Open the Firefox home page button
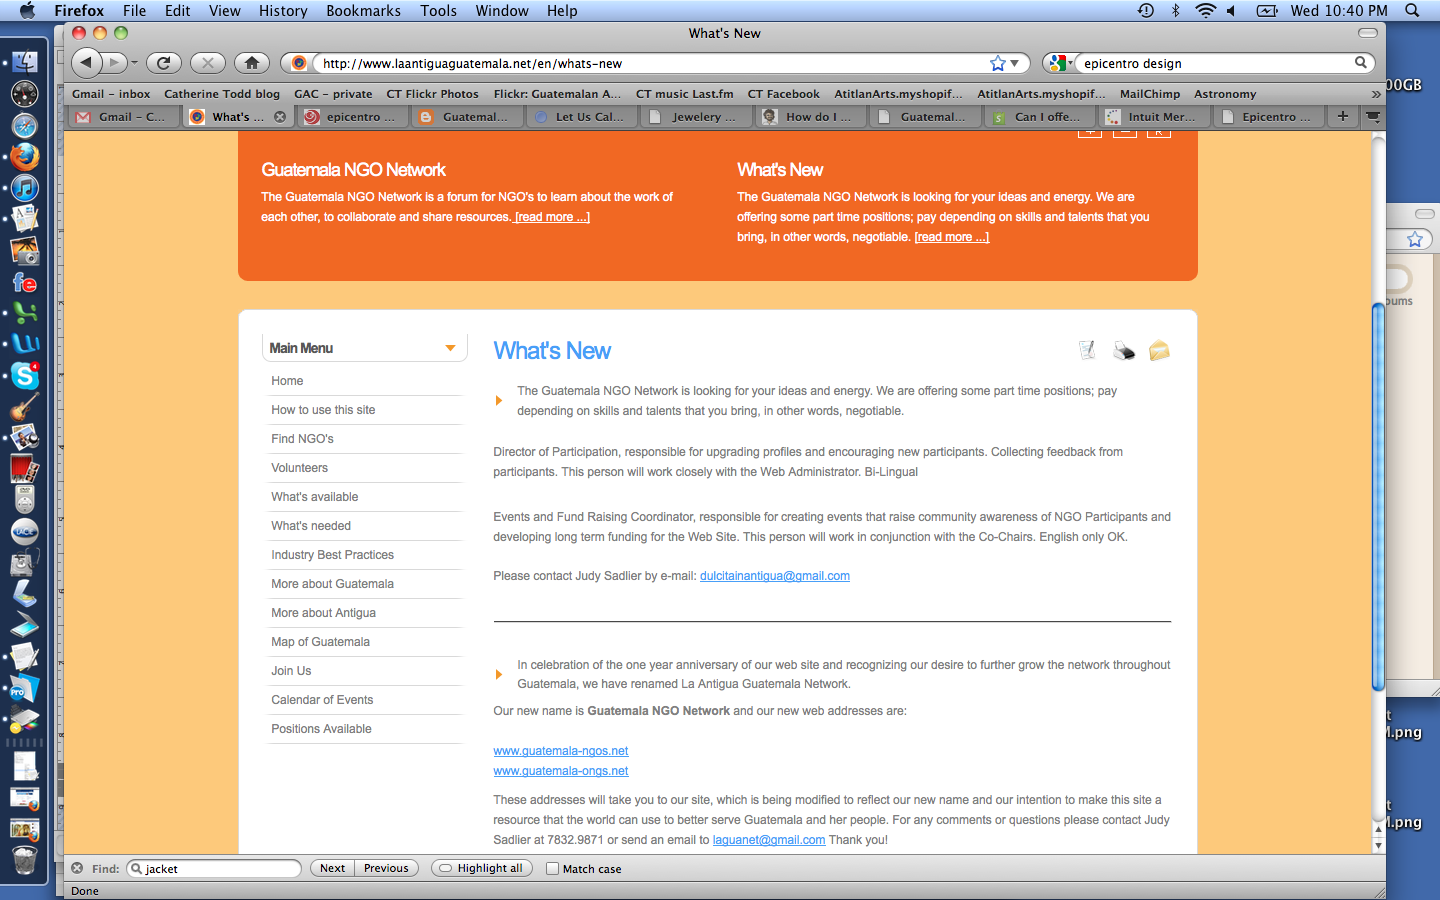 (x=252, y=62)
